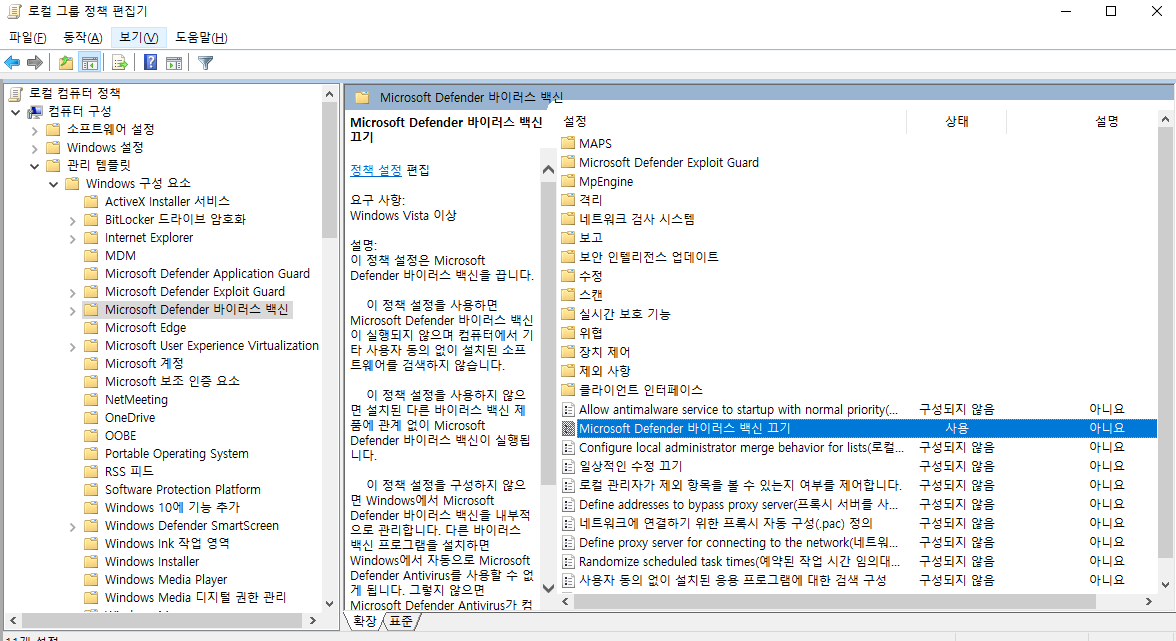The width and height of the screenshot is (1176, 641).
Task: Click the policy icon of Allow antimalware service row
Action: 568,409
